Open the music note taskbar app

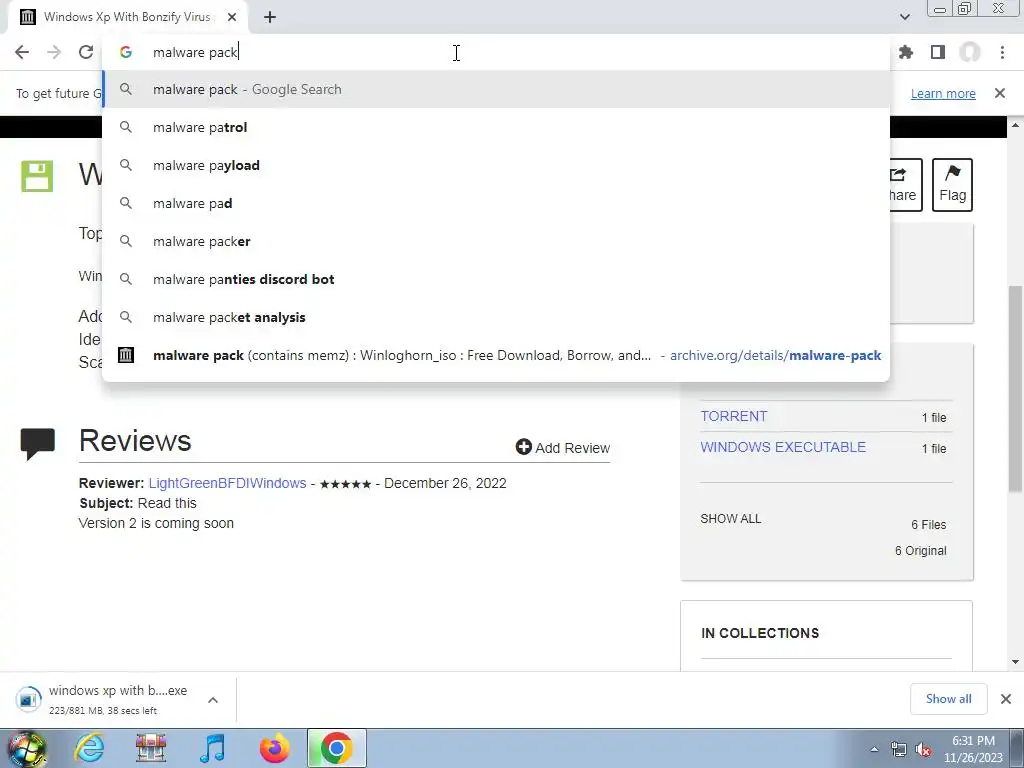point(212,748)
